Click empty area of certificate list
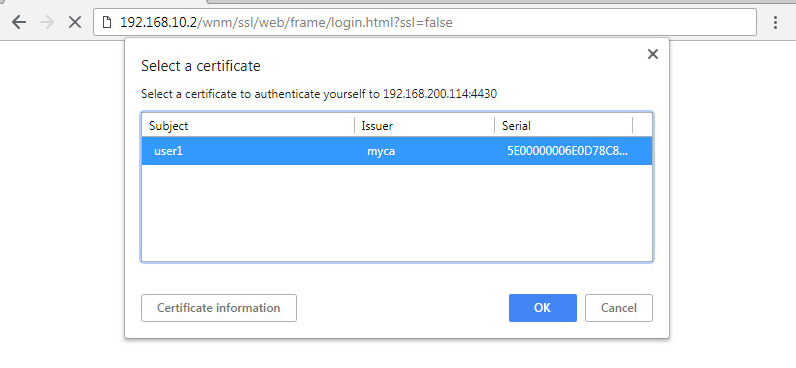Viewport: 796px width, 368px height. coord(397,213)
